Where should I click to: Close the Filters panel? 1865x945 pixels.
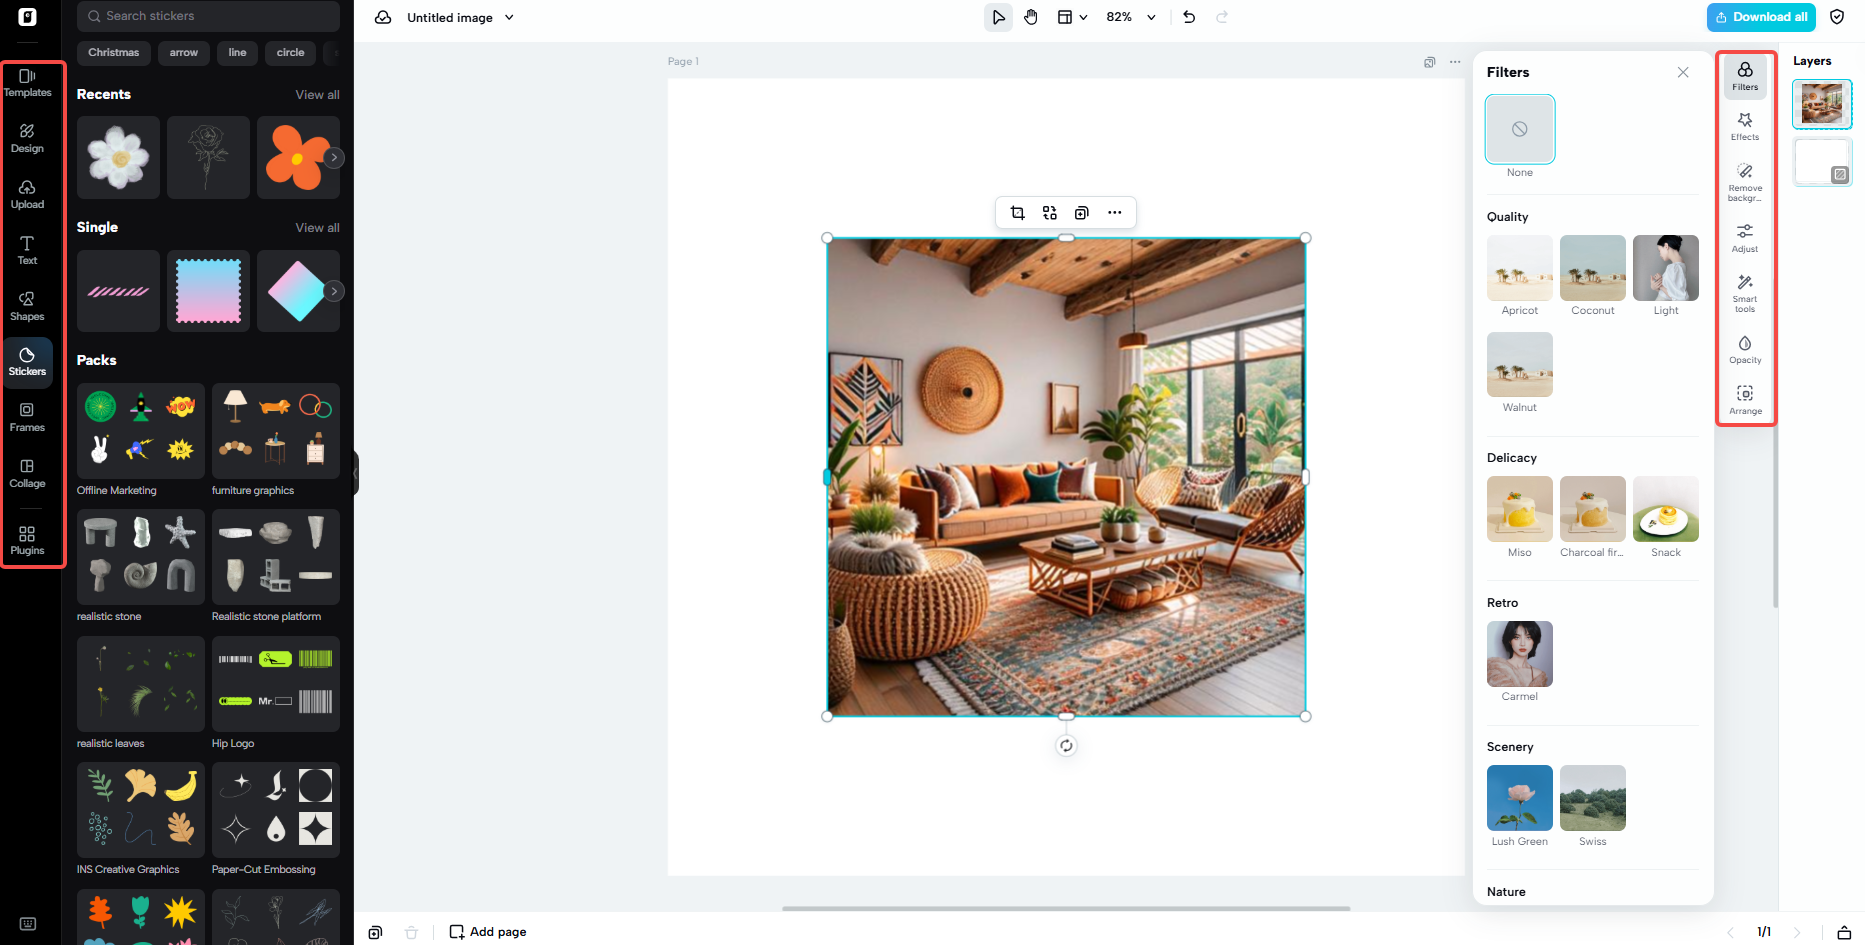point(1683,72)
